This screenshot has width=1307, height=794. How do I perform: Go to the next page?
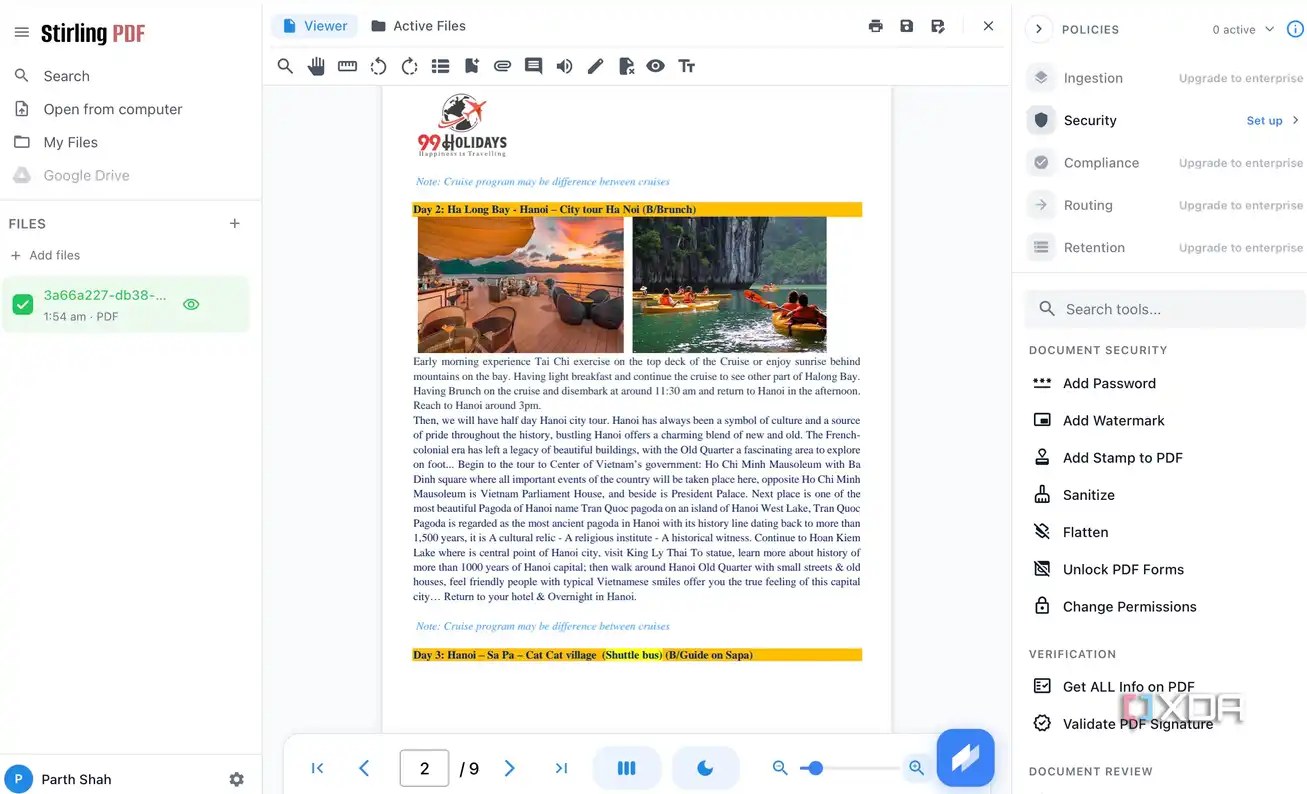(509, 768)
